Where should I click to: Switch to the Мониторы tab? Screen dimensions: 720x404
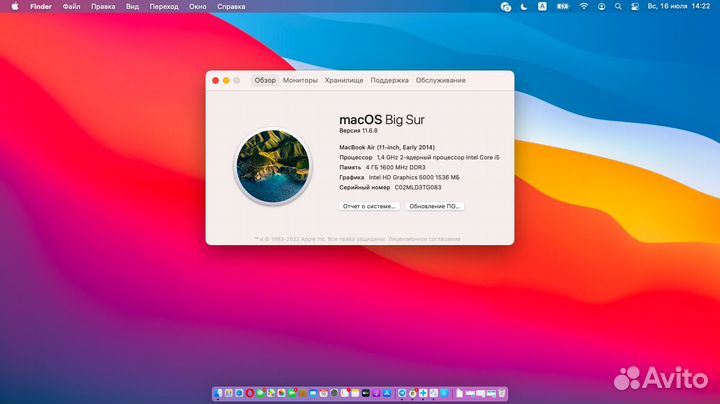tap(300, 80)
